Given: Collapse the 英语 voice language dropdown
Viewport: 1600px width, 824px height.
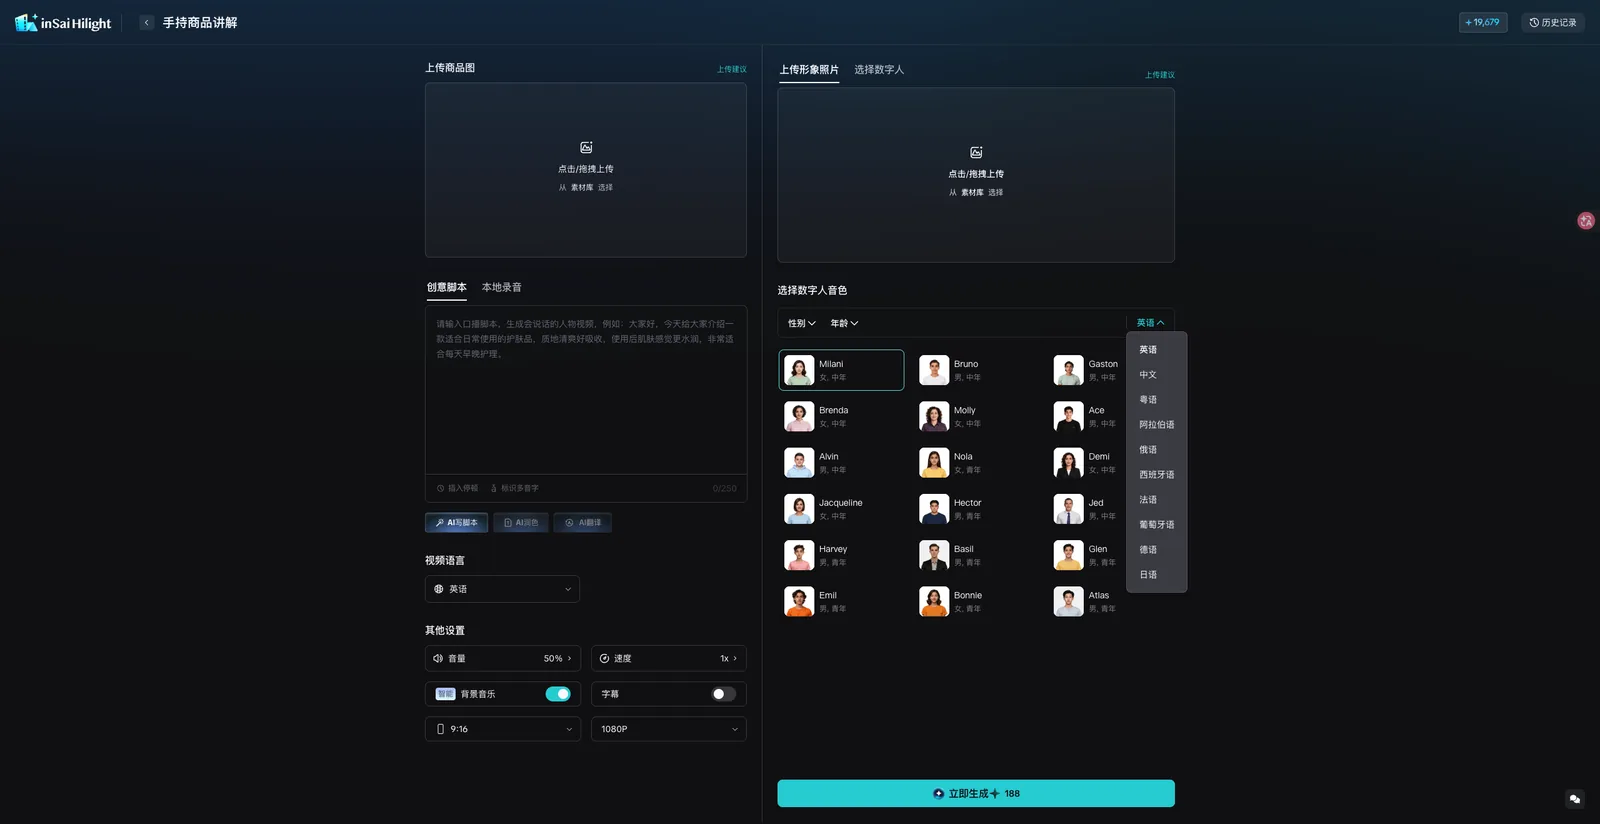Looking at the screenshot, I should [x=1150, y=323].
